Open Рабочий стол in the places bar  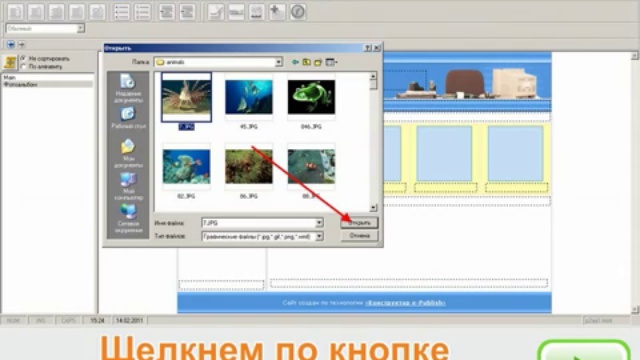128,118
